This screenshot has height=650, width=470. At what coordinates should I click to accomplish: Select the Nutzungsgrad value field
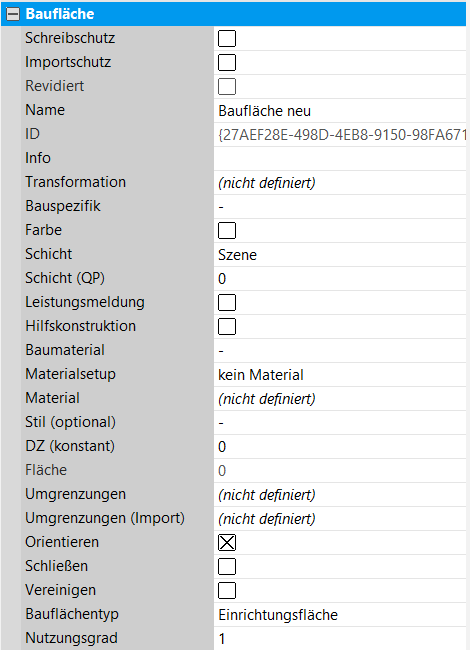pyautogui.click(x=340, y=639)
